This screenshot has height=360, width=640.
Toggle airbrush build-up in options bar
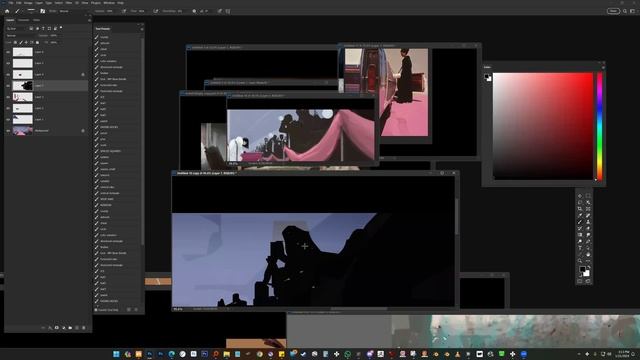click(156, 11)
